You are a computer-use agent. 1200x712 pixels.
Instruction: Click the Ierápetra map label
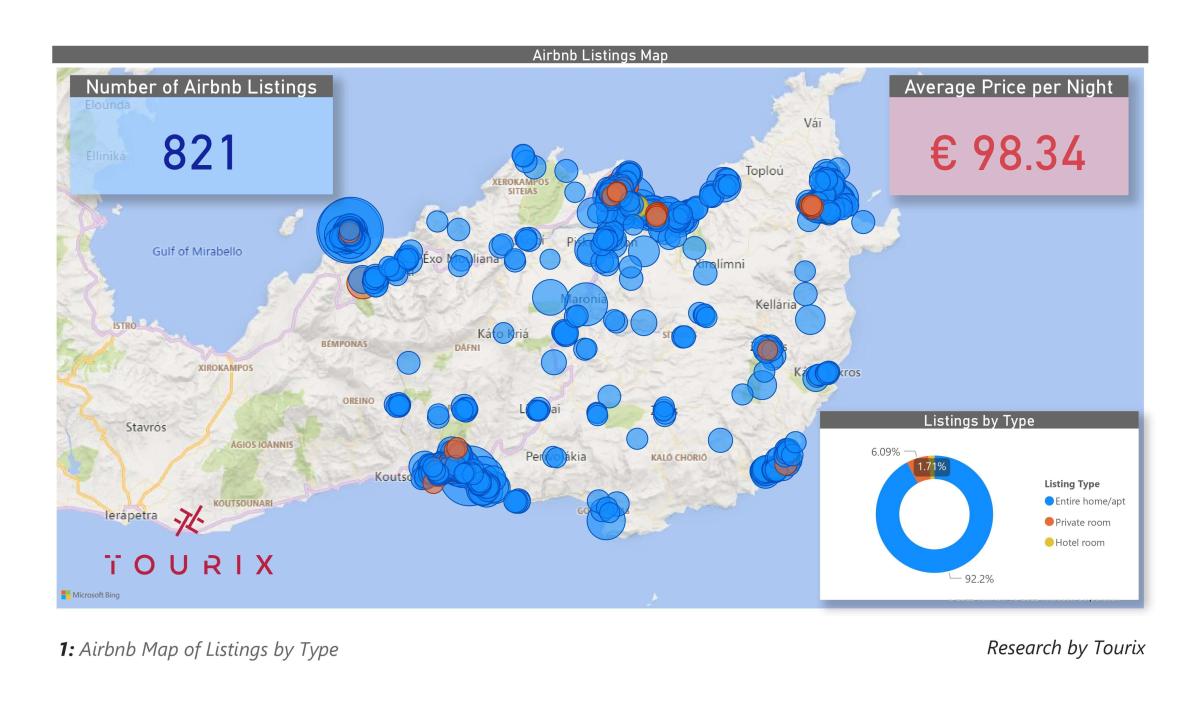(131, 514)
